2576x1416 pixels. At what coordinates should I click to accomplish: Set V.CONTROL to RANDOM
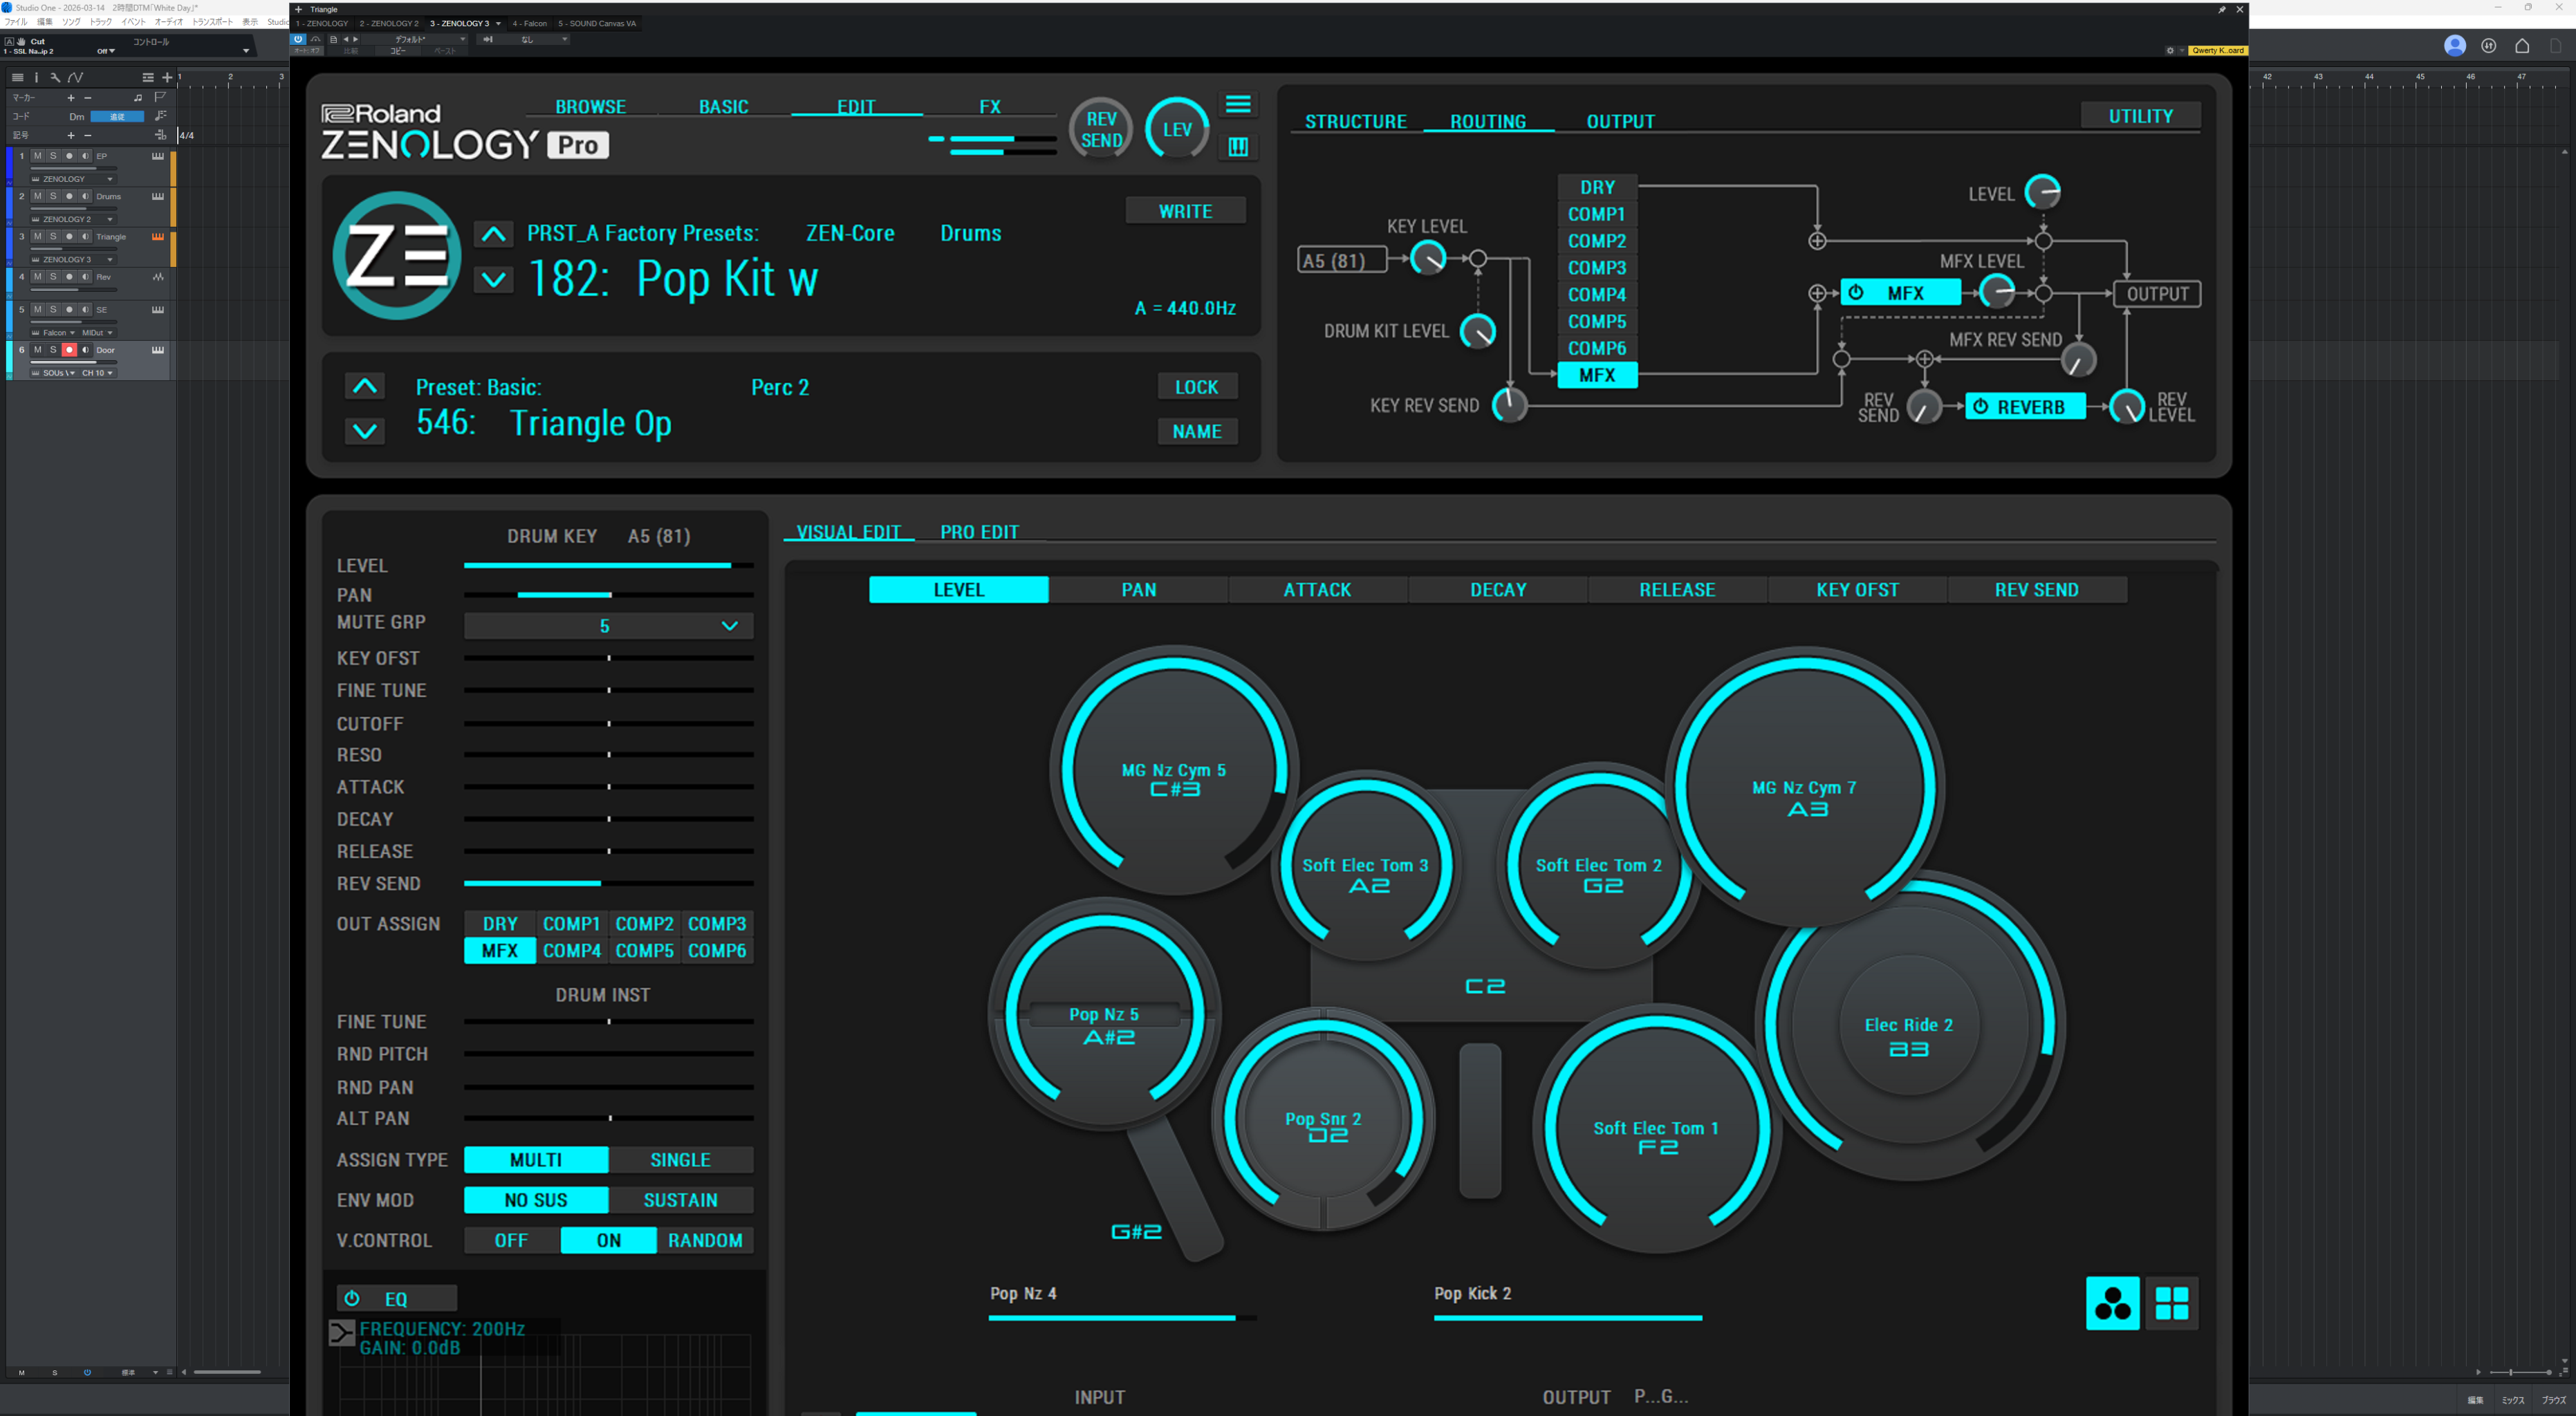point(705,1240)
